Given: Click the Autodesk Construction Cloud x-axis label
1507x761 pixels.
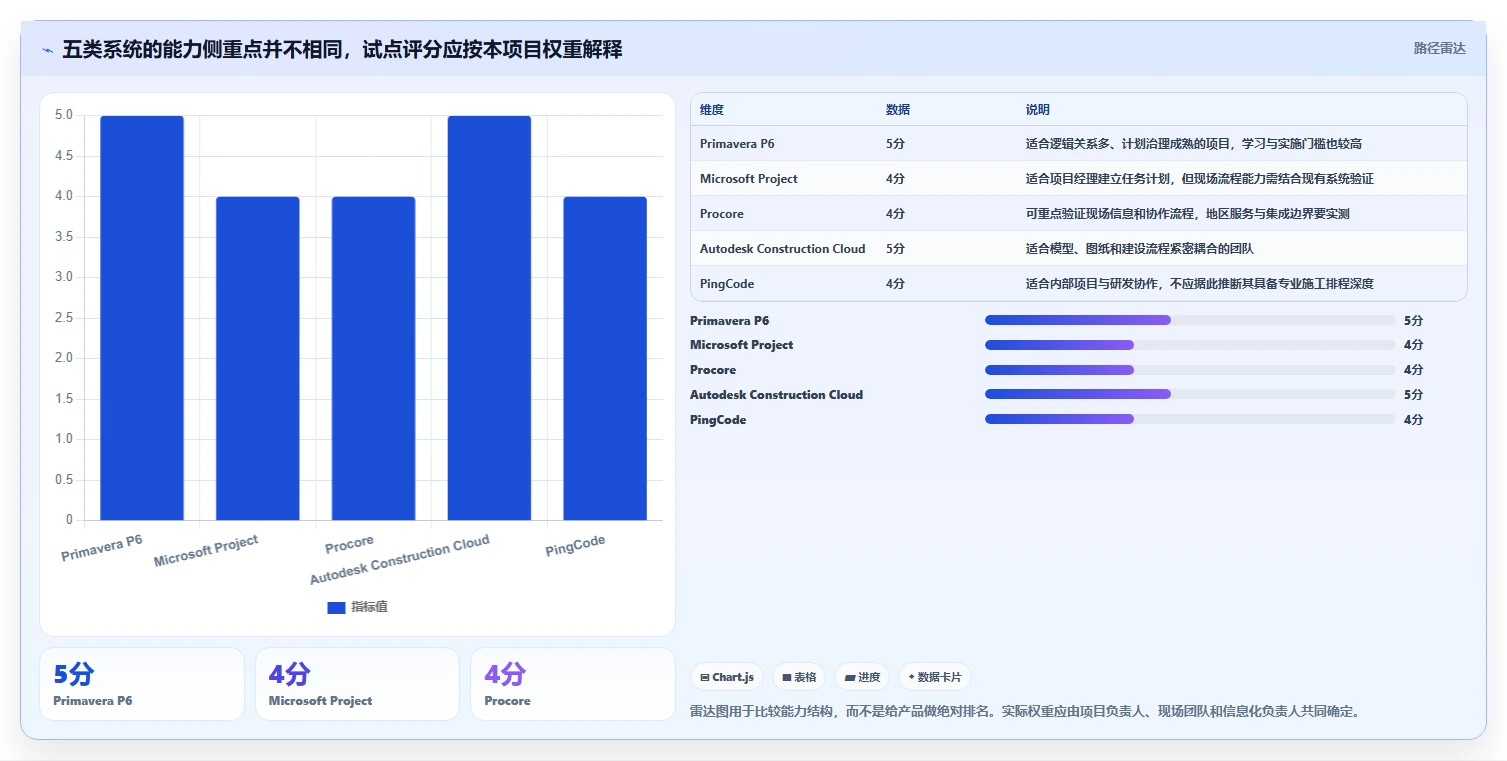Looking at the screenshot, I should pyautogui.click(x=400, y=560).
